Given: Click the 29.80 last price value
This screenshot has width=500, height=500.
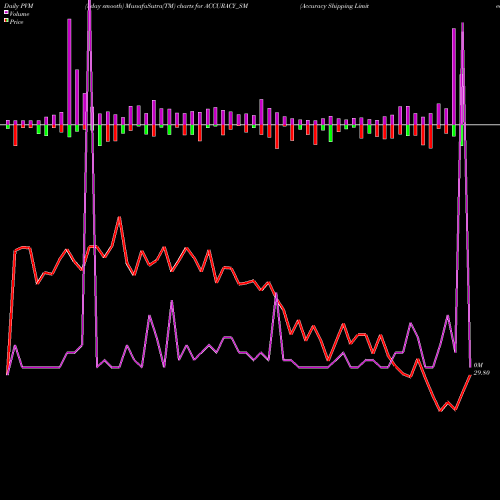Looking at the screenshot, I should click(x=481, y=373).
